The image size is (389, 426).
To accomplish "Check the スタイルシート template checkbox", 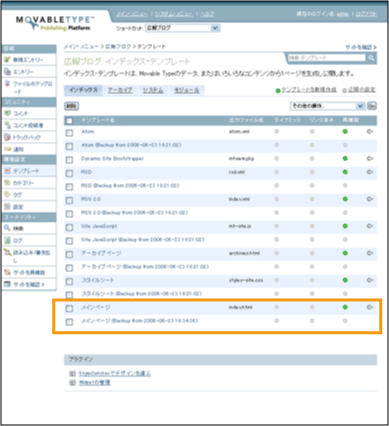I will (x=69, y=282).
